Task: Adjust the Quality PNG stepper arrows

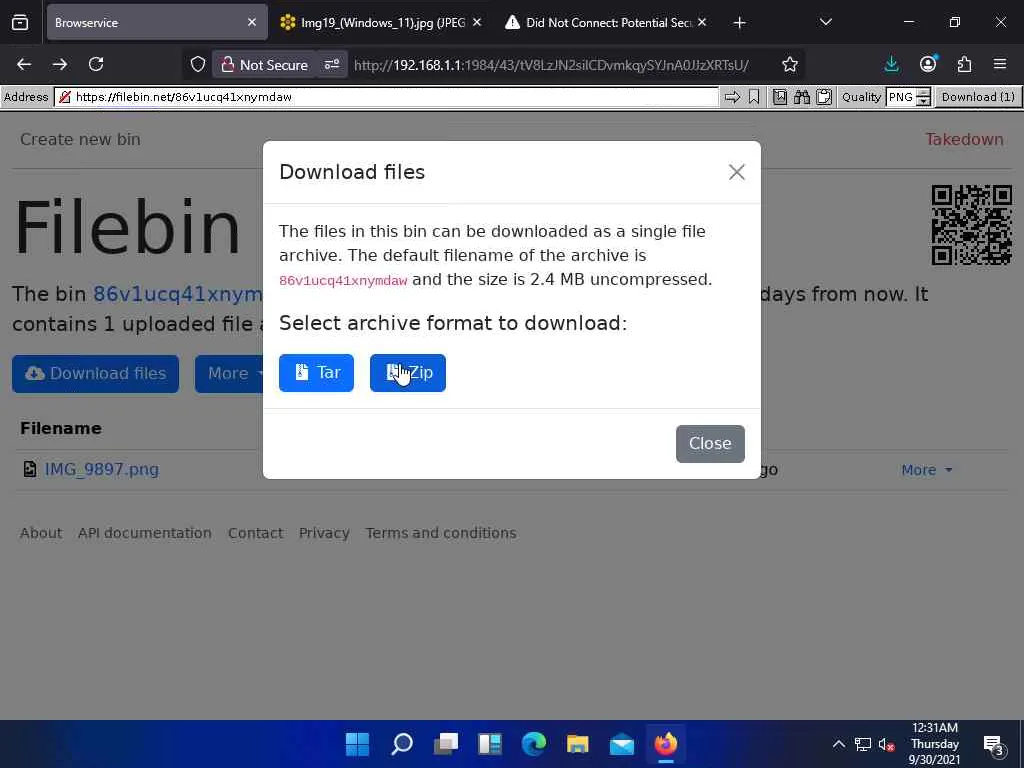Action: (923, 97)
